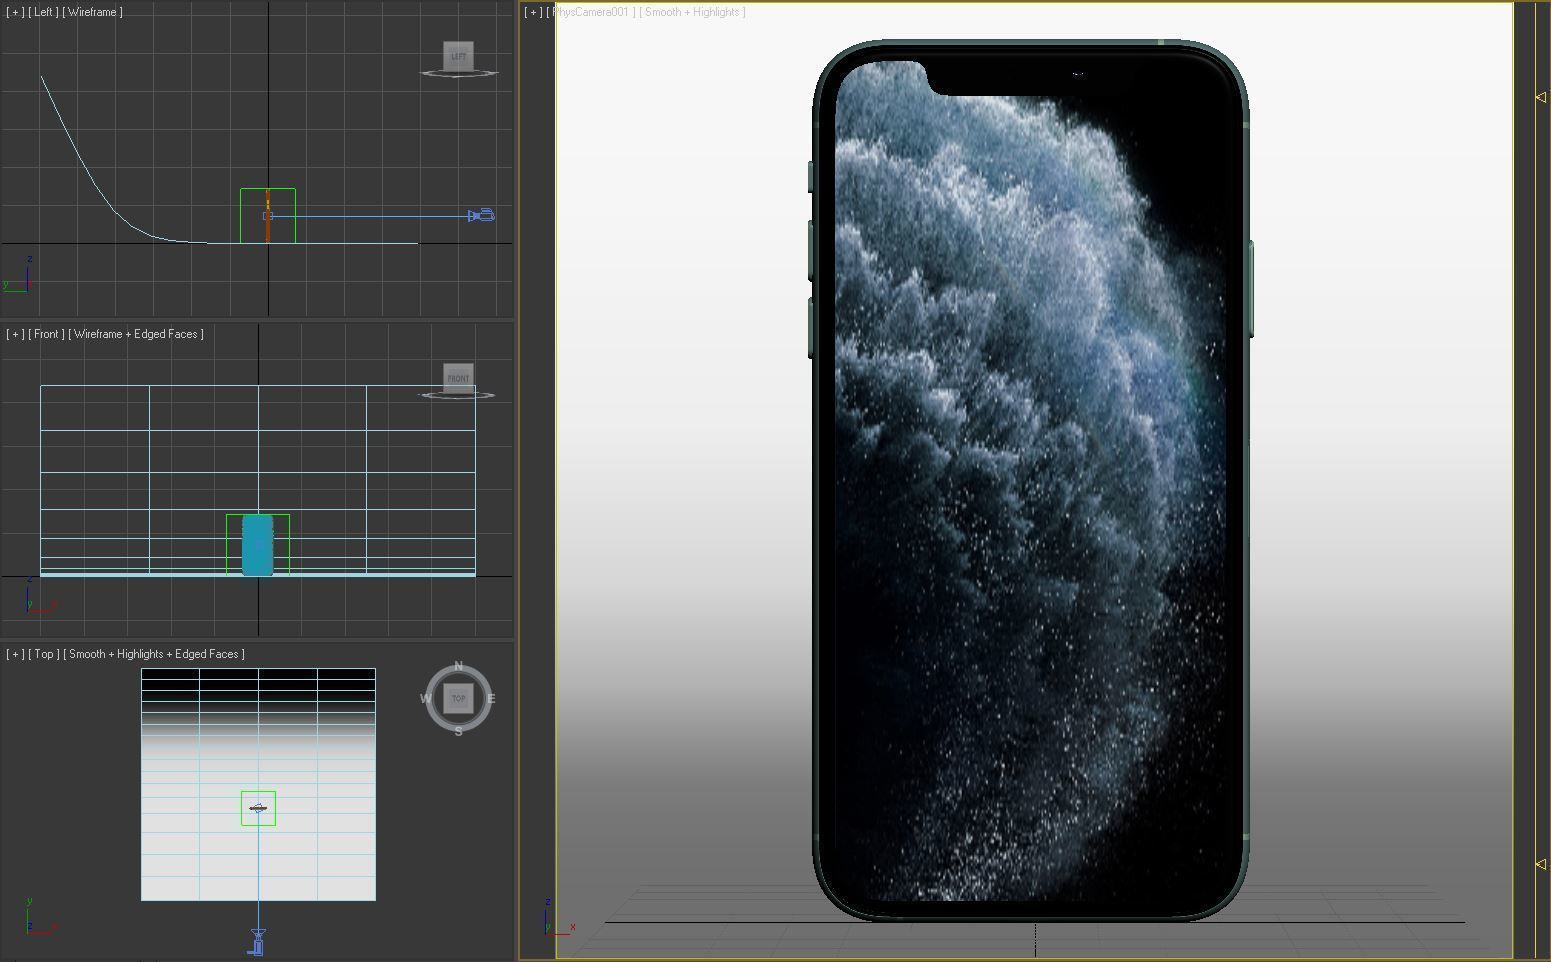Viewport: 1551px width, 962px height.
Task: Open the [Wireframe + Edged Faces] shading menu
Action: (136, 334)
